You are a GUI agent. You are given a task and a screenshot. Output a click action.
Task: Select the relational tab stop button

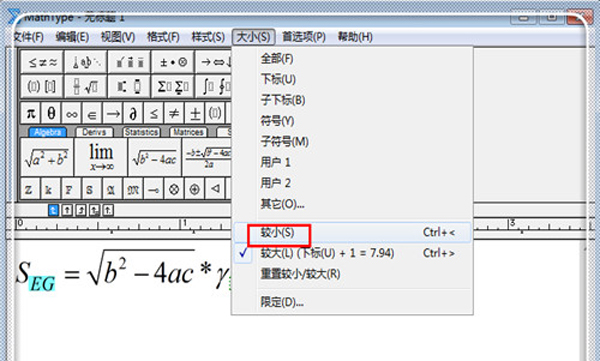[95, 210]
